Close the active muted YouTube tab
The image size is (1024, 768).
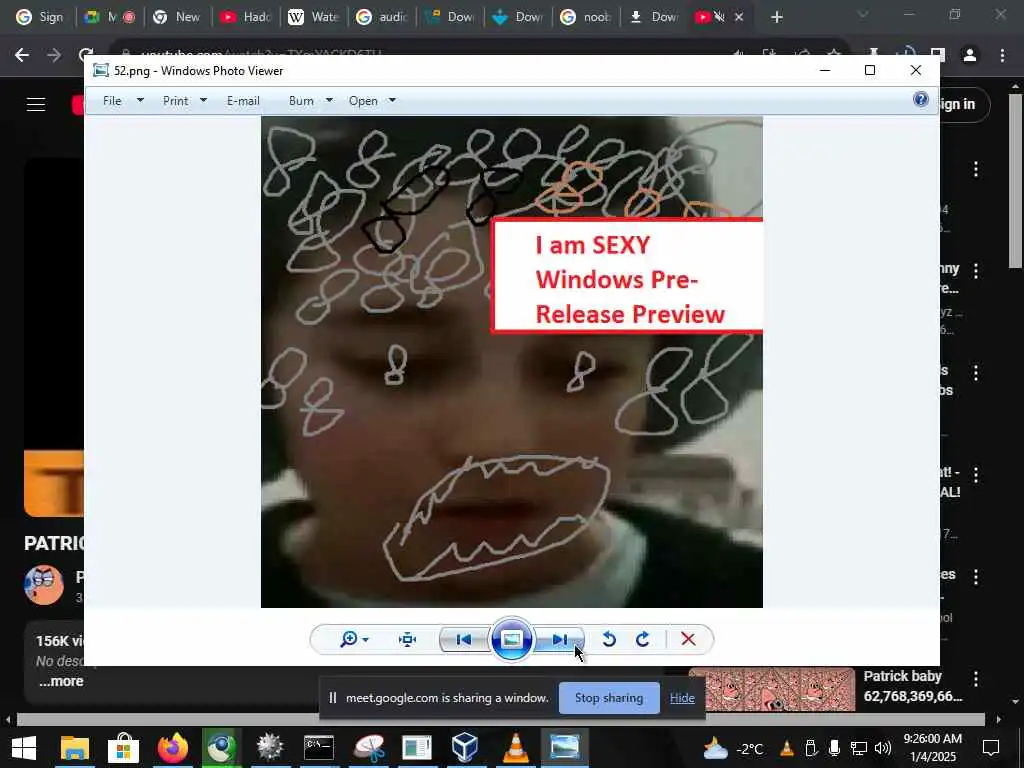[739, 17]
